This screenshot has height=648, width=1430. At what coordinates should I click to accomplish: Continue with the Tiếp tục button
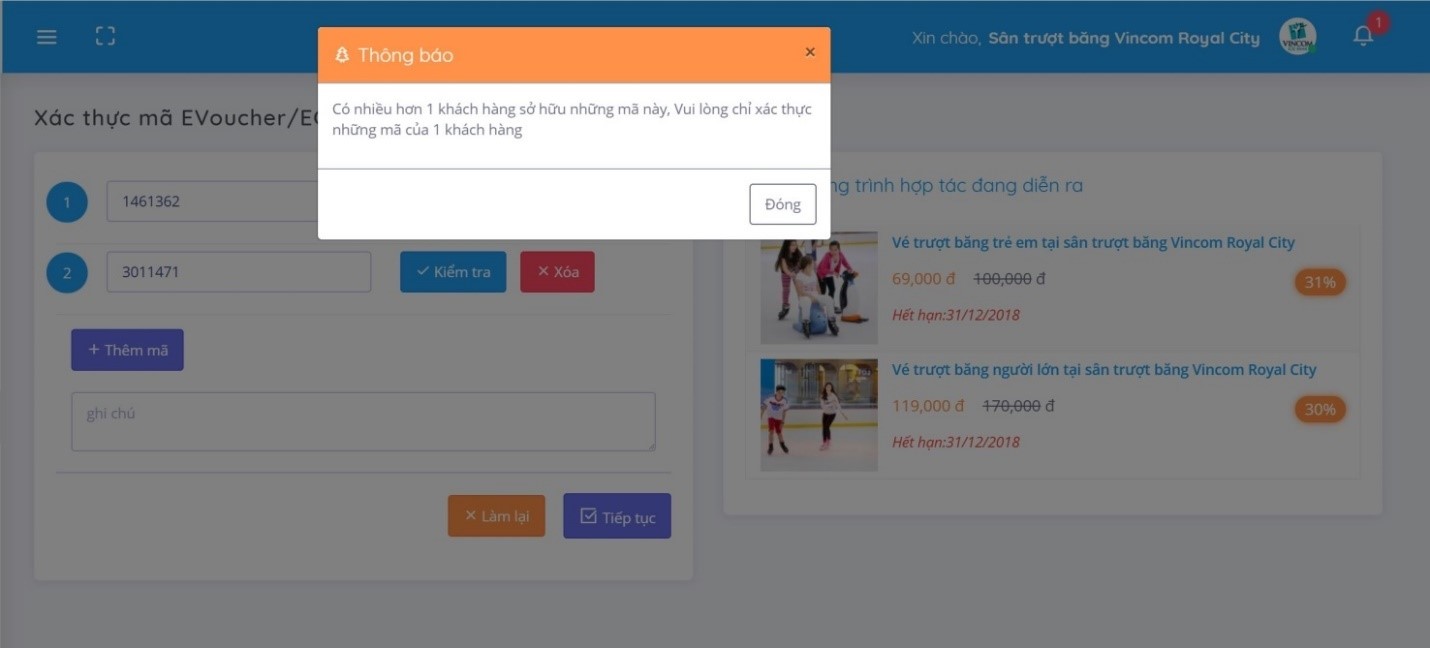click(x=617, y=516)
